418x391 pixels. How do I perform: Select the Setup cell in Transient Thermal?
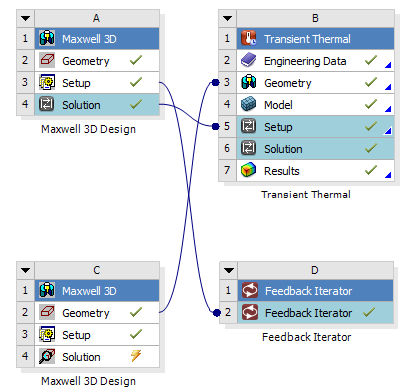(x=315, y=127)
